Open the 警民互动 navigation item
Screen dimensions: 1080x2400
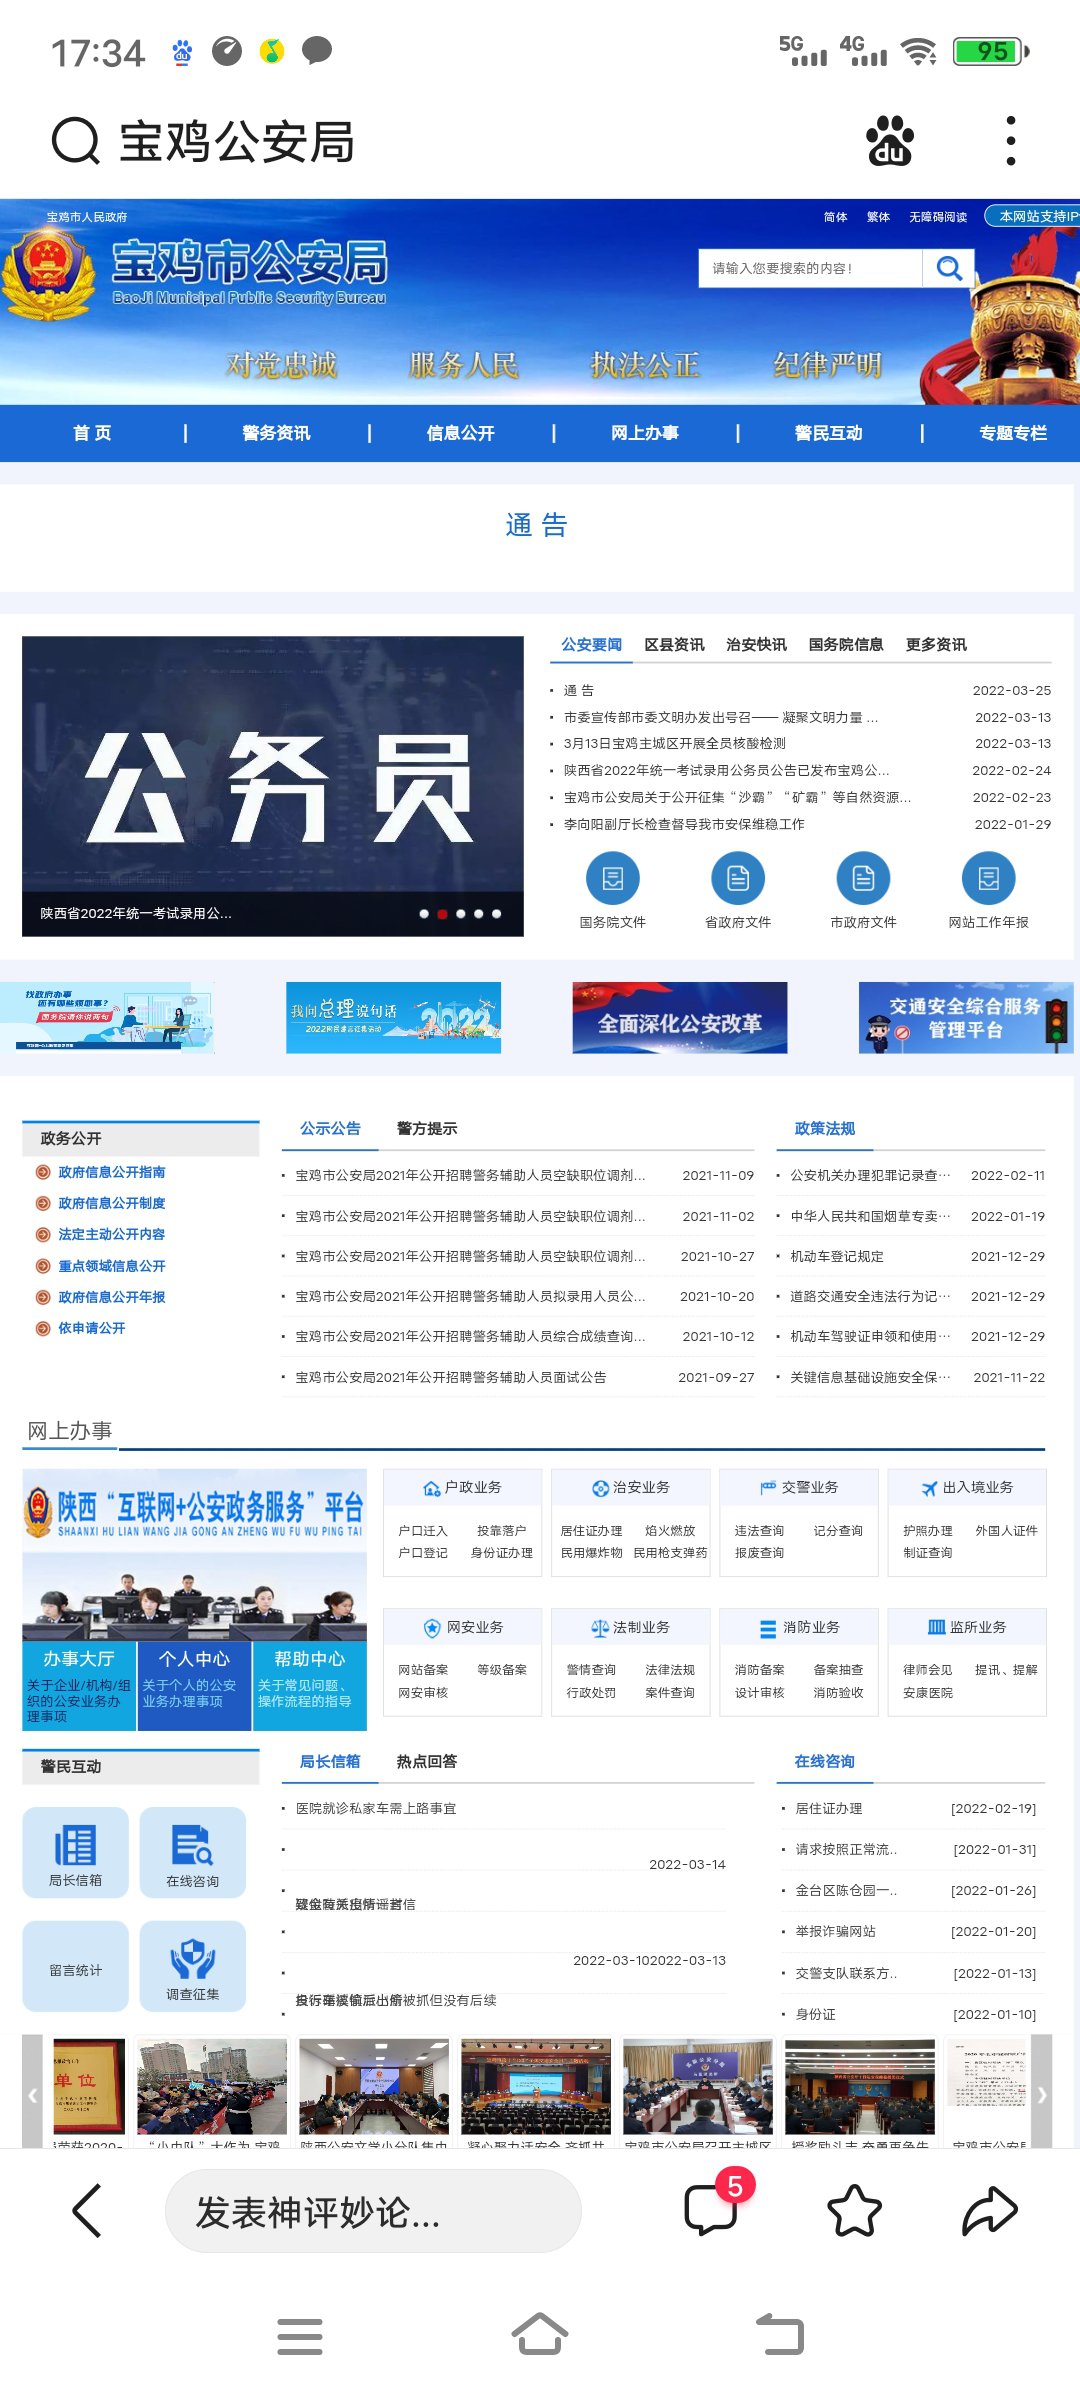pyautogui.click(x=828, y=433)
